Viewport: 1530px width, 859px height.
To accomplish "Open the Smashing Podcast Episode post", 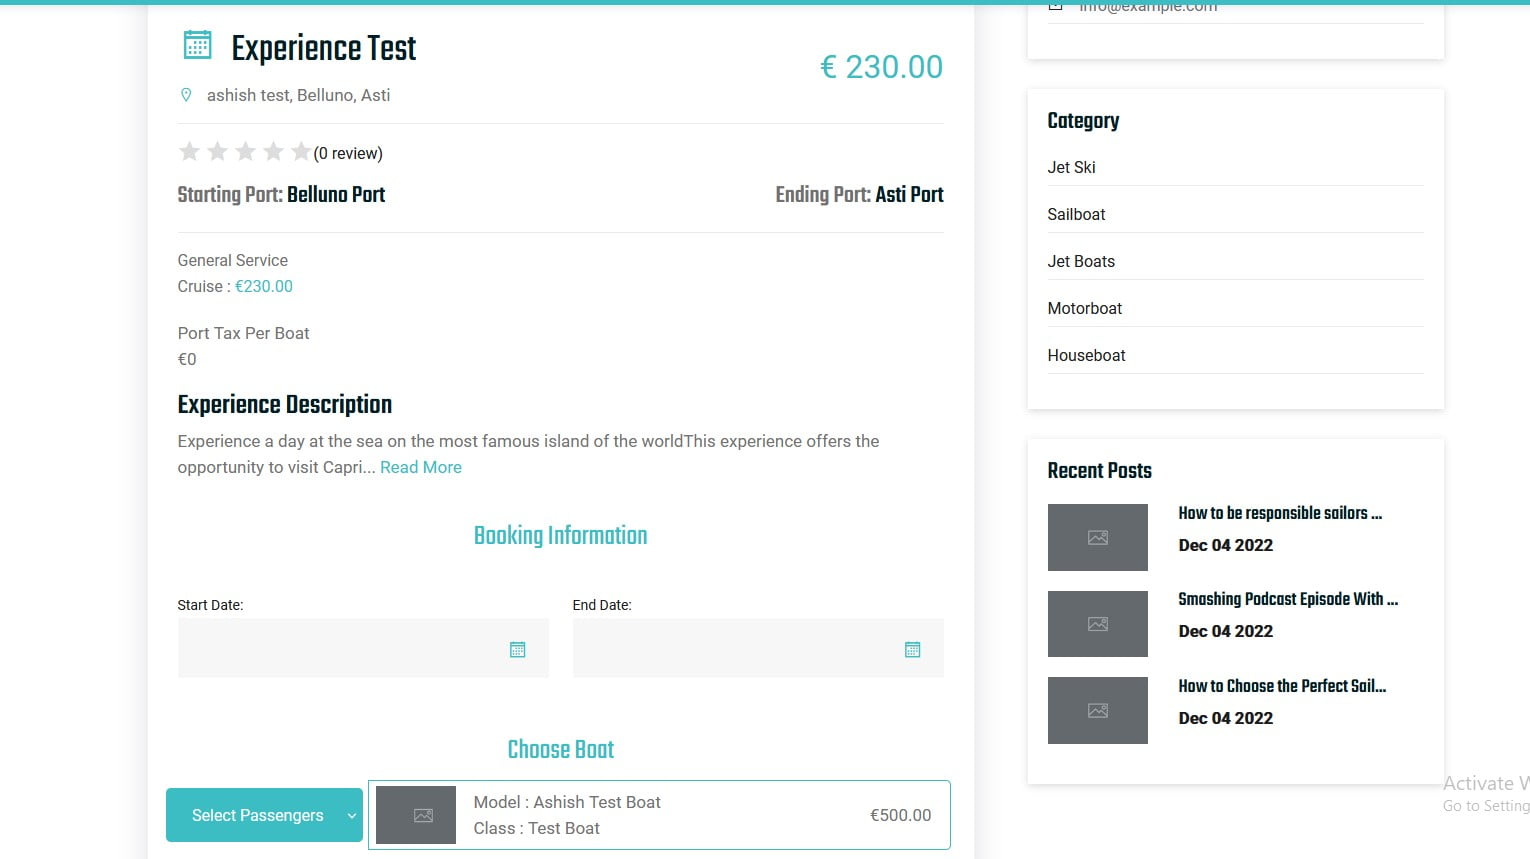I will click(x=1287, y=599).
